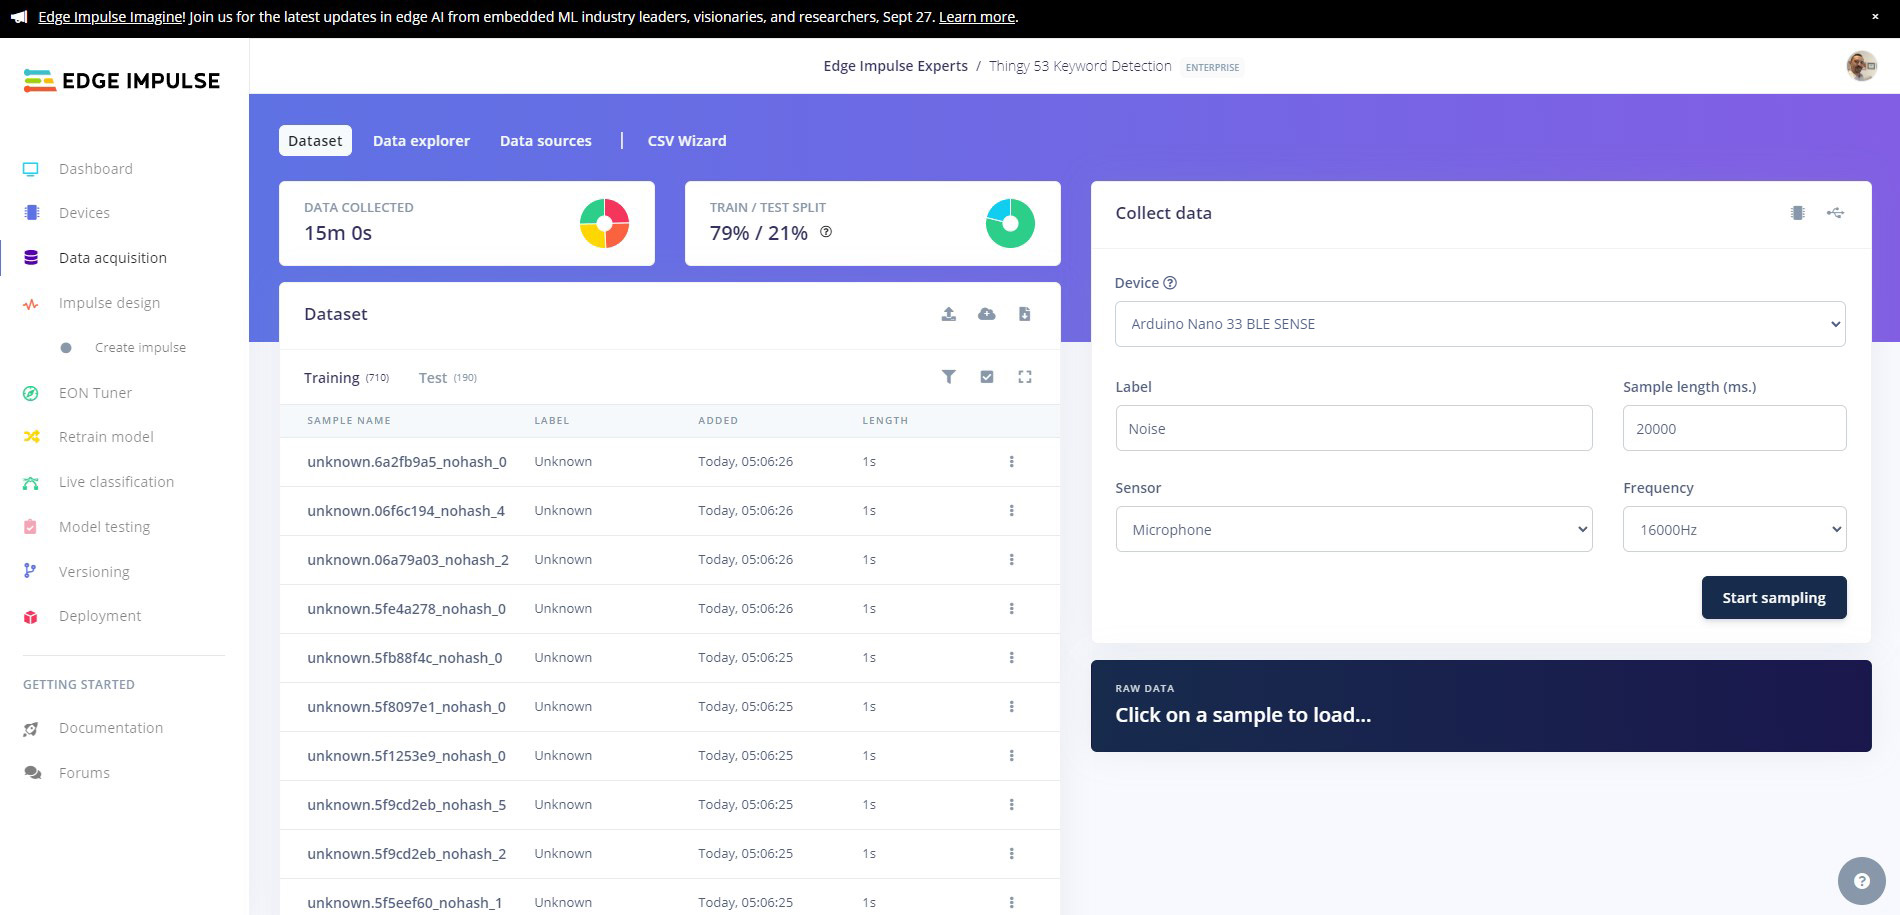The height and width of the screenshot is (915, 1900).
Task: Sort by the Sample name column header
Action: [349, 421]
